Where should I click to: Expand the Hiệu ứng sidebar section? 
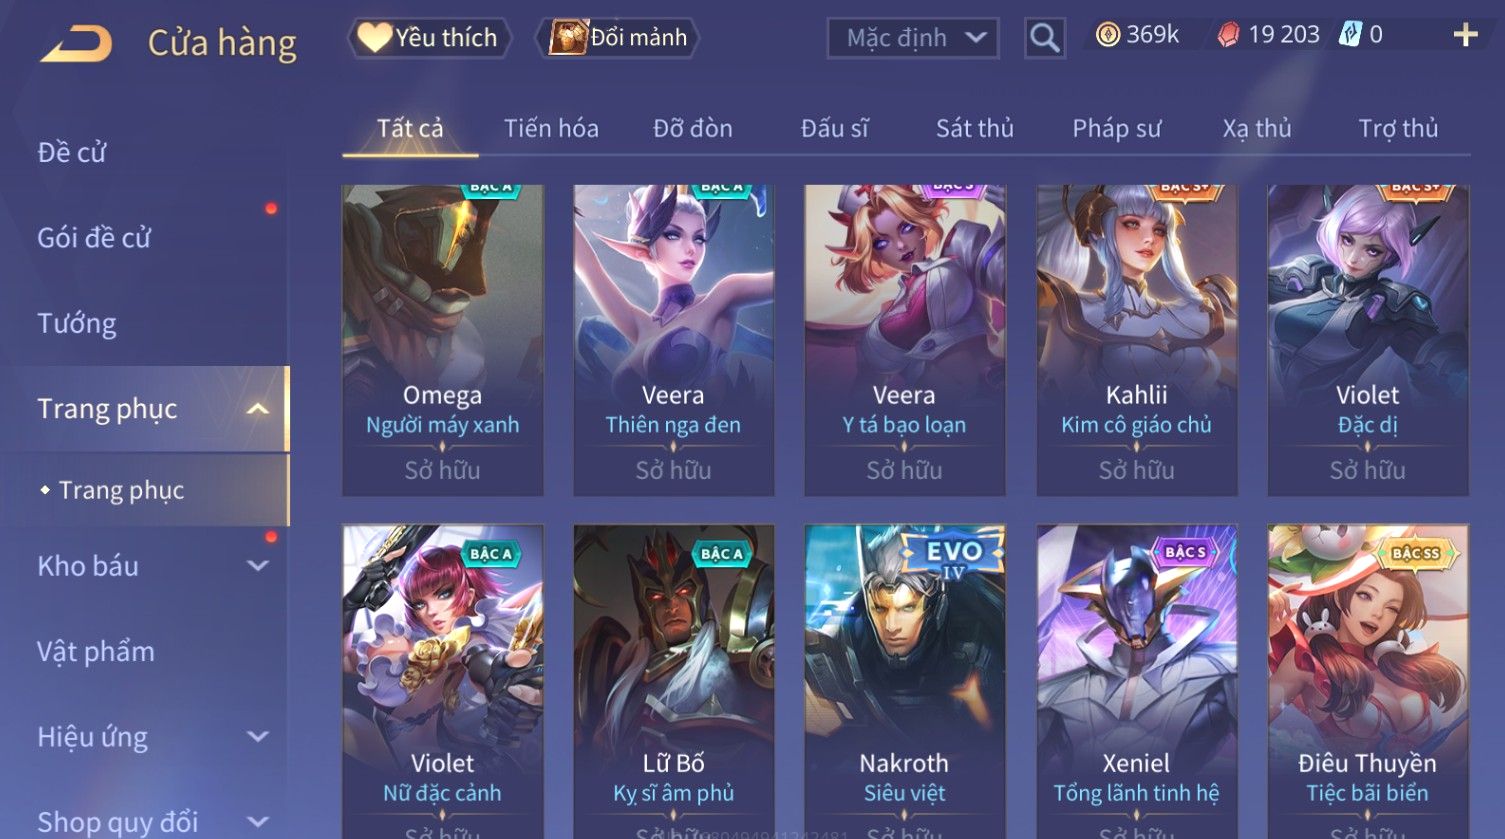point(258,737)
